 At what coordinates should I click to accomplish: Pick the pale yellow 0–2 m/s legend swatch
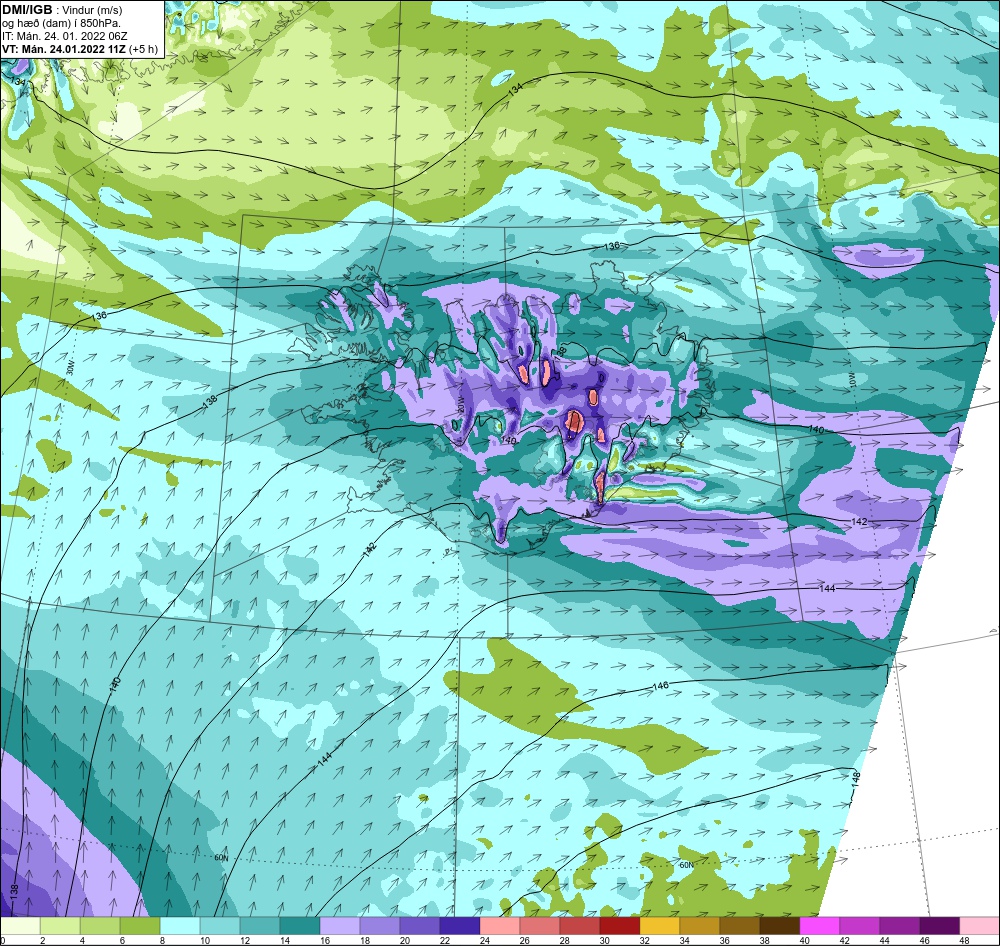pos(20,926)
